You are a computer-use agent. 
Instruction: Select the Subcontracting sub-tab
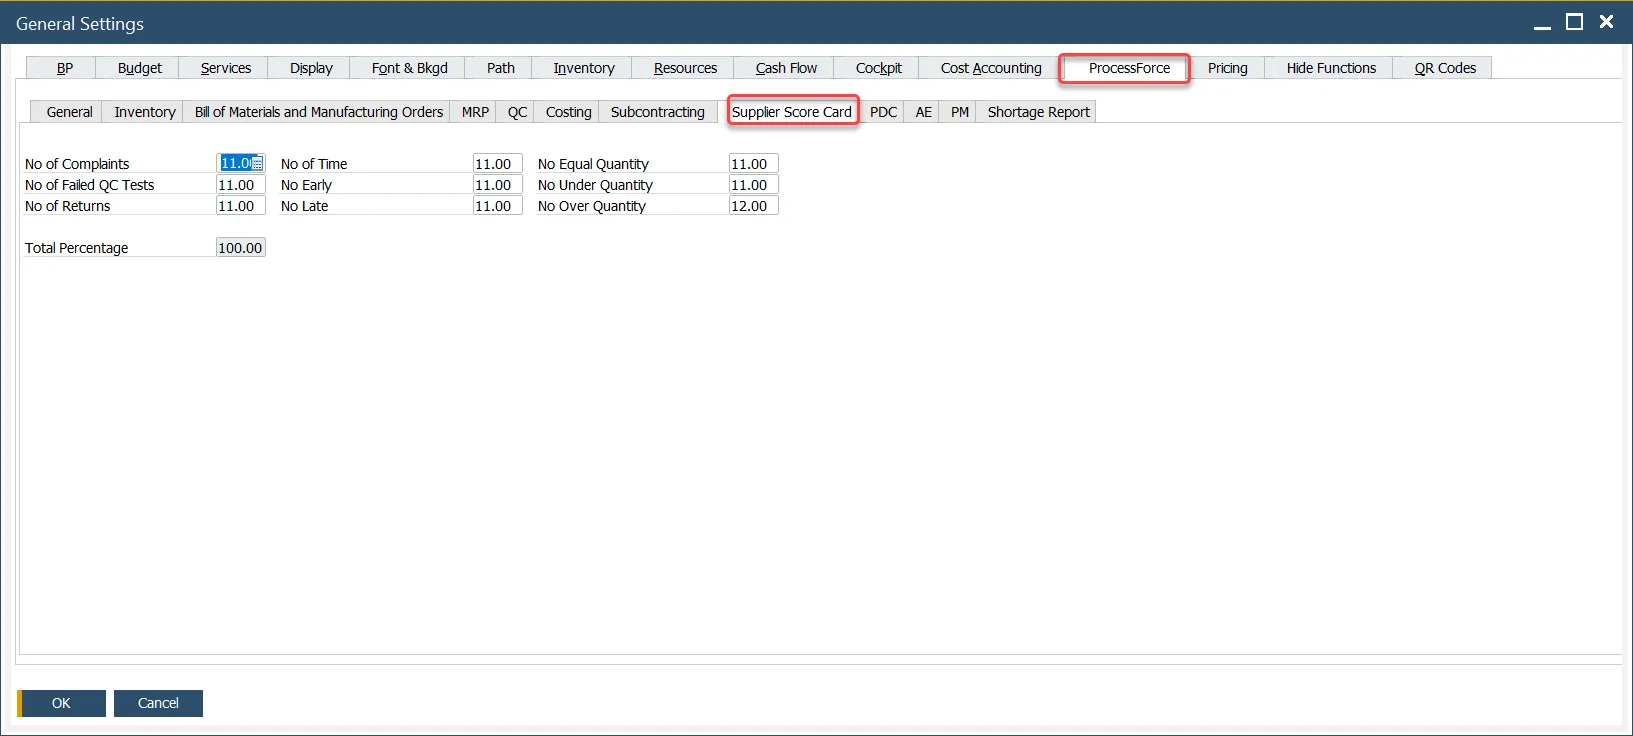pyautogui.click(x=657, y=112)
